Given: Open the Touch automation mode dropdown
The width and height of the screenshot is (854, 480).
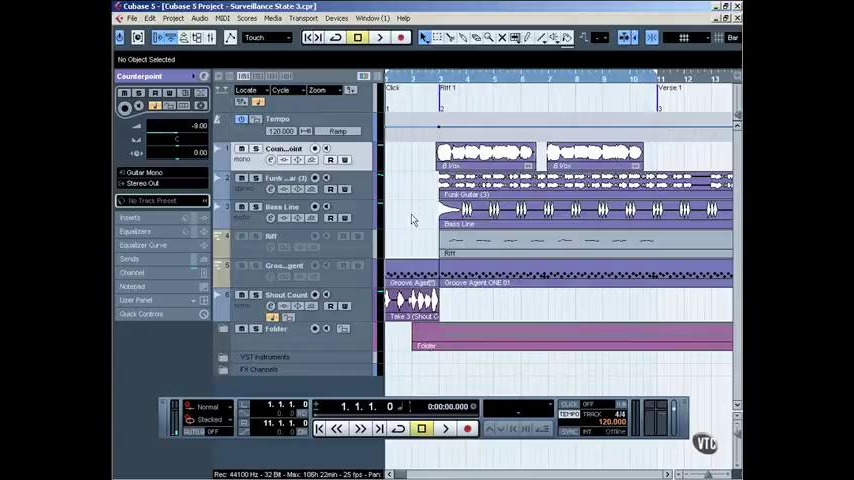Looking at the screenshot, I should click(267, 38).
